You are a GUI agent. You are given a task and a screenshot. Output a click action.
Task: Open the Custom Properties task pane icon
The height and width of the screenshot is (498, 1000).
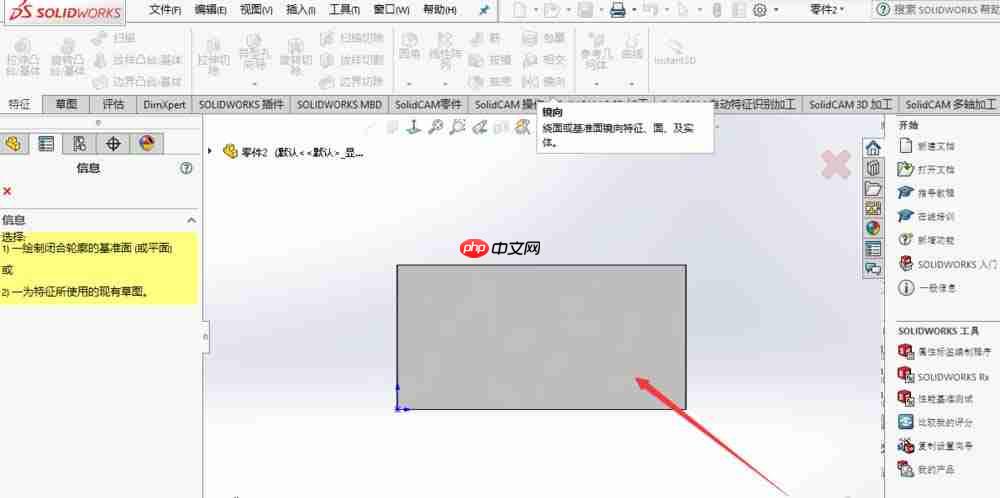click(x=872, y=248)
